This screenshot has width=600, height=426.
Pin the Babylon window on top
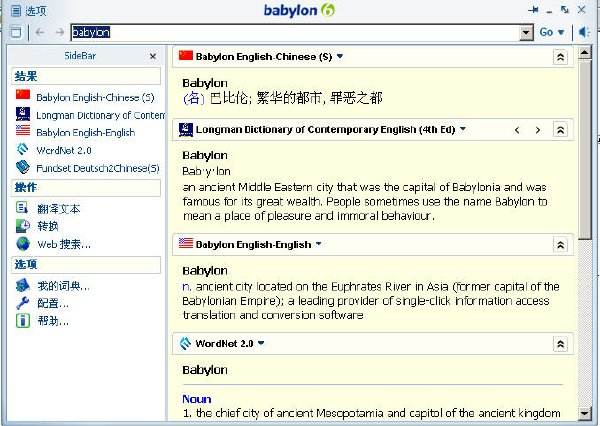click(533, 10)
